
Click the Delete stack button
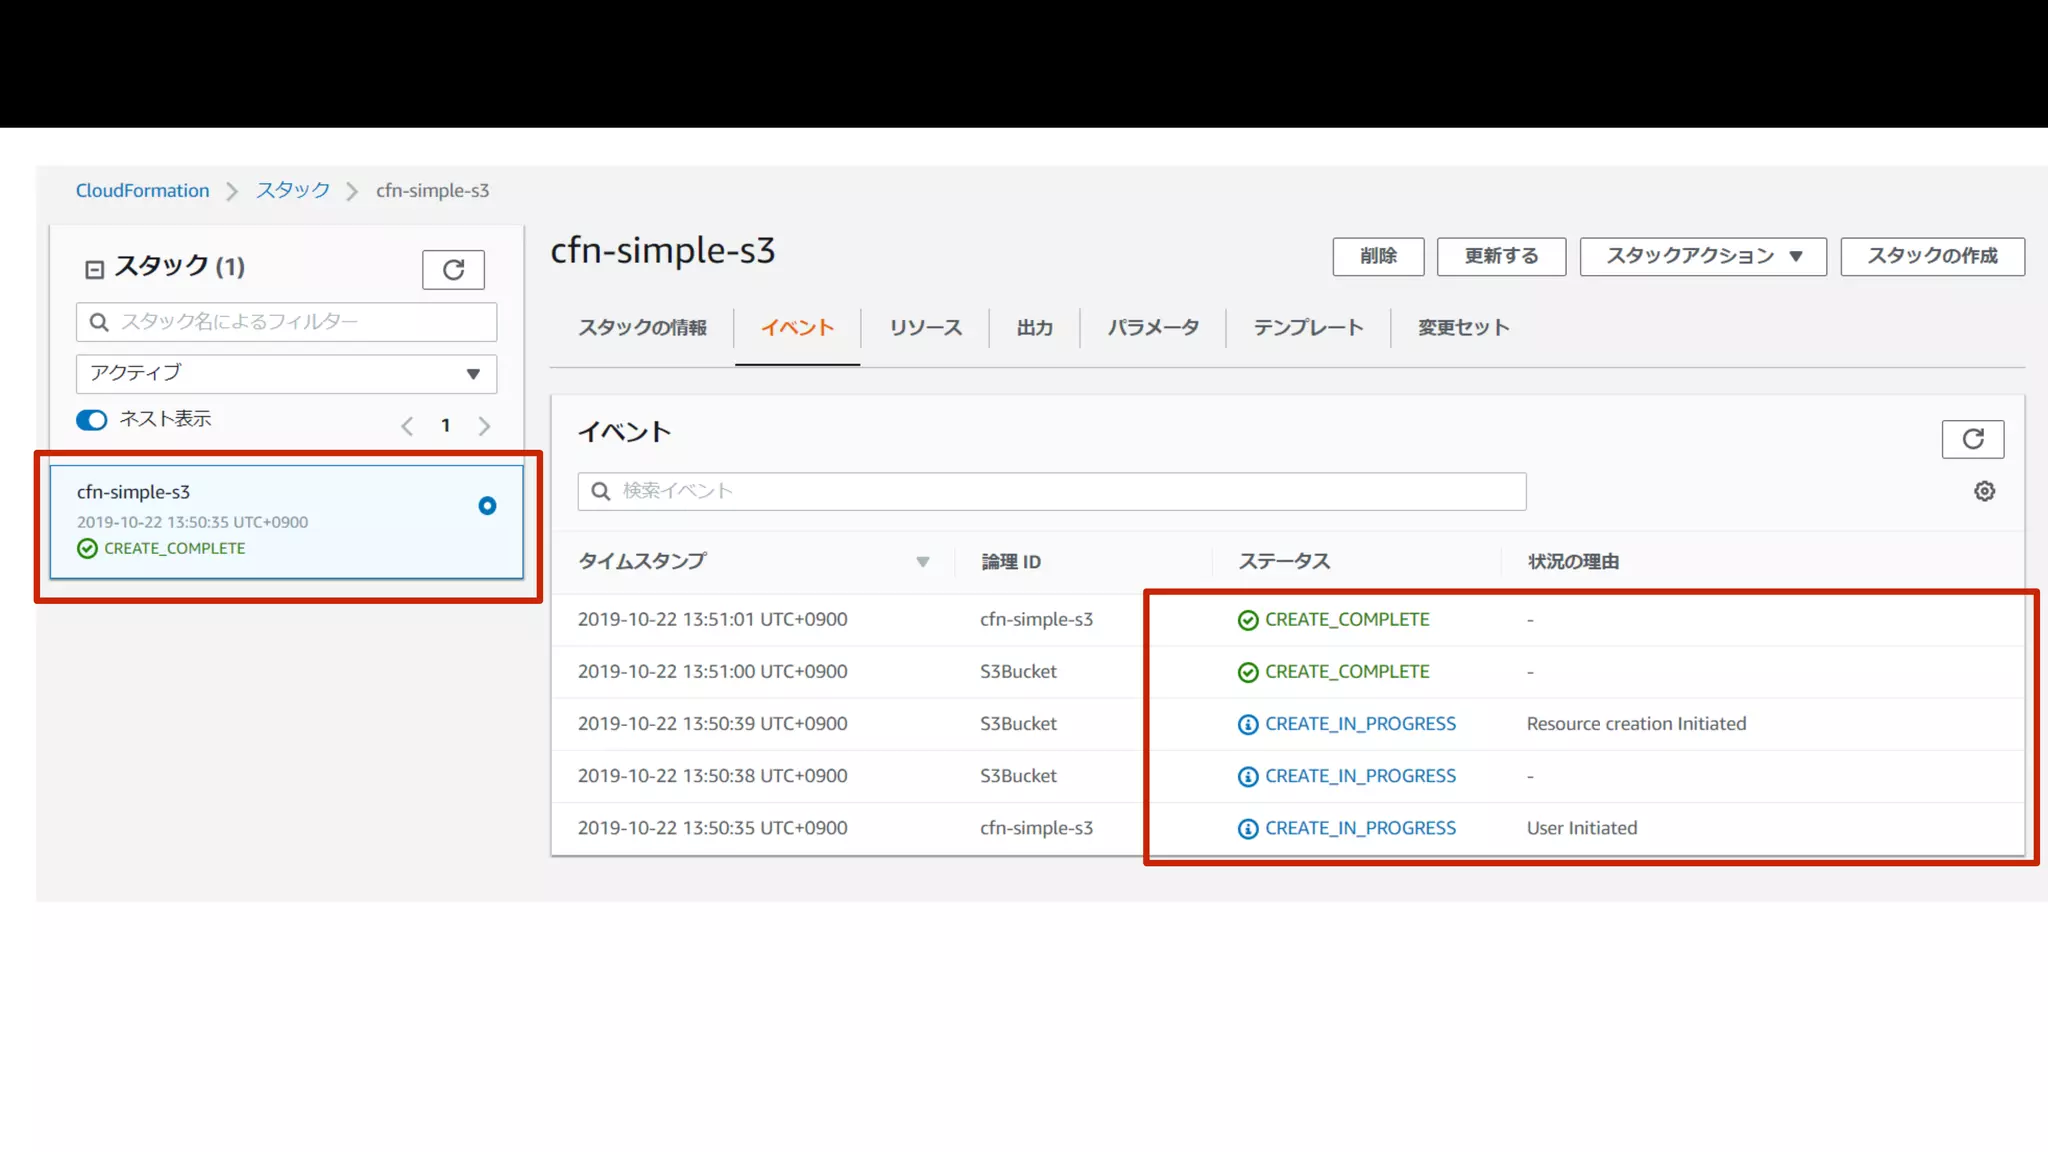coord(1377,256)
